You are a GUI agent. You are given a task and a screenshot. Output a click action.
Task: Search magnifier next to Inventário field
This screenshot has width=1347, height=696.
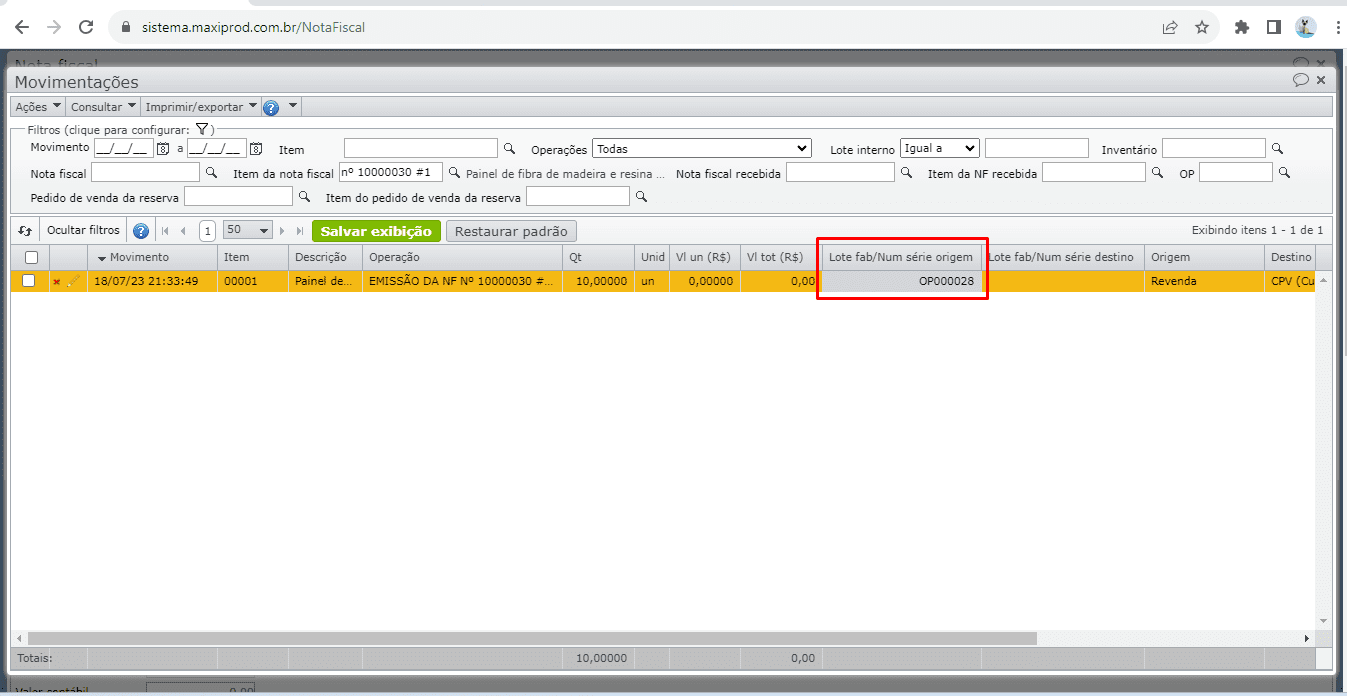pyautogui.click(x=1277, y=148)
